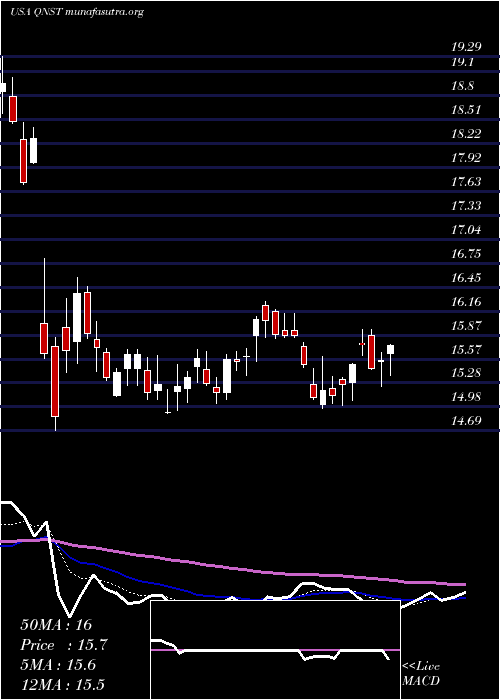500x700 pixels.
Task: Click the 19.1 price axis label
Action: [462, 62]
